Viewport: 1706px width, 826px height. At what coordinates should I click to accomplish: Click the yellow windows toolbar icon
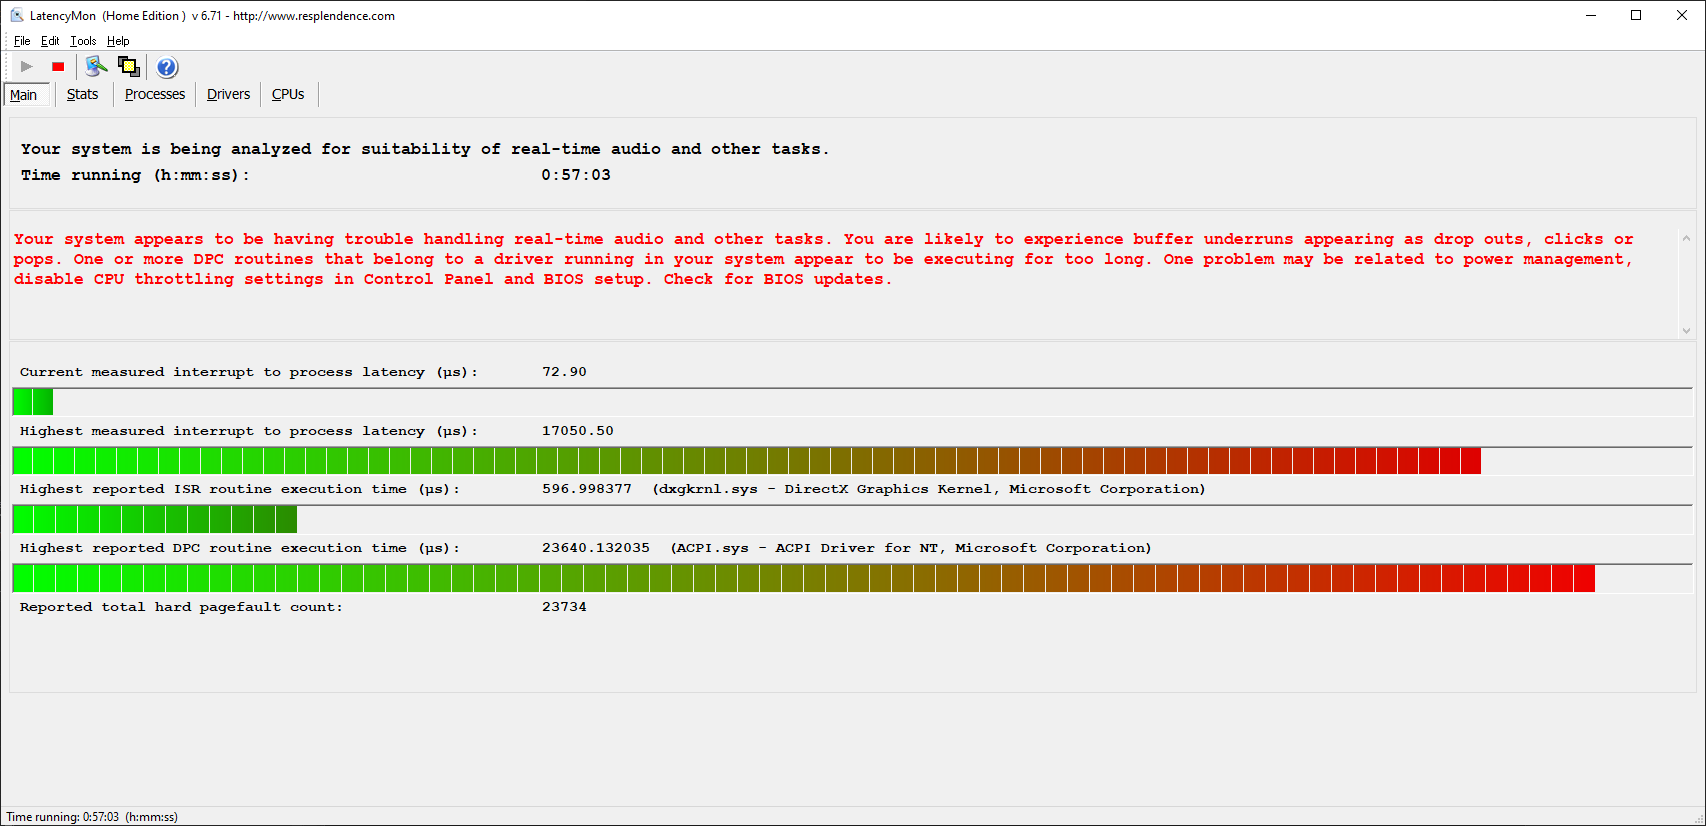pos(128,67)
